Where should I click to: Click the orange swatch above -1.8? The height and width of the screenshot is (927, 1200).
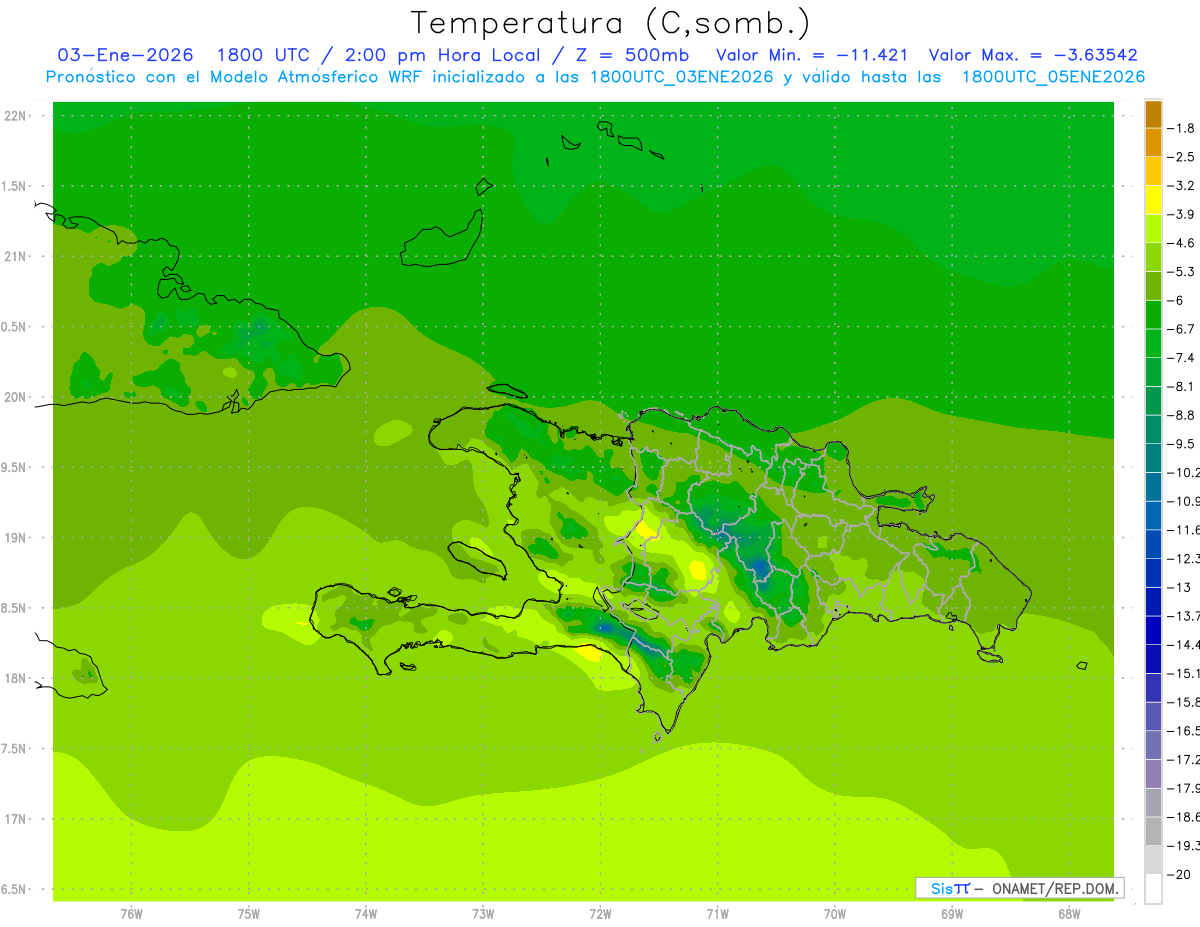click(1153, 115)
